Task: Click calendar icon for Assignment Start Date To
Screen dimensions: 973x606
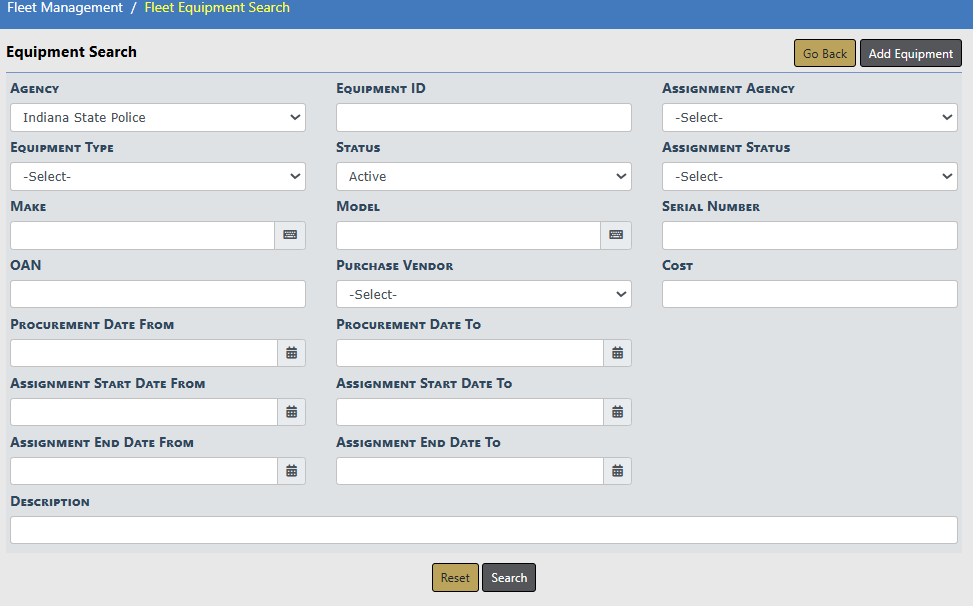Action: 617,412
